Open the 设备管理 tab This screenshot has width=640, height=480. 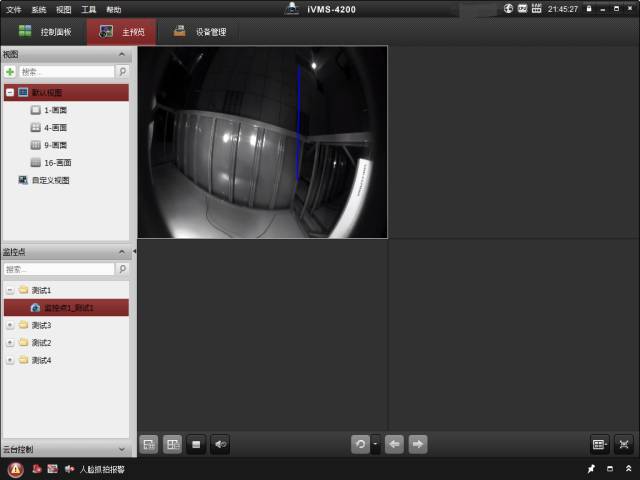tap(200, 32)
